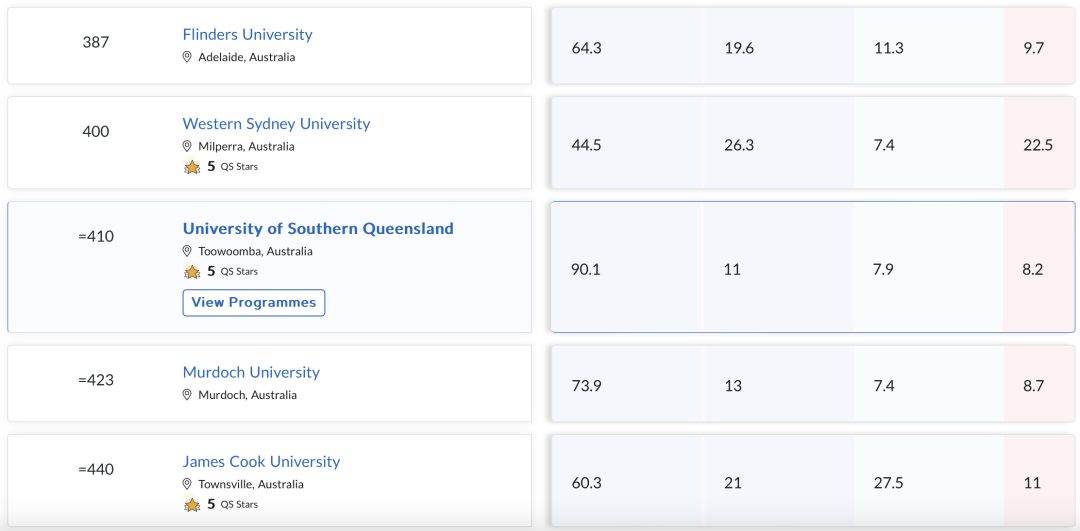Image resolution: width=1080 pixels, height=531 pixels.
Task: Select the 22.5 pink score cell
Action: (1038, 145)
